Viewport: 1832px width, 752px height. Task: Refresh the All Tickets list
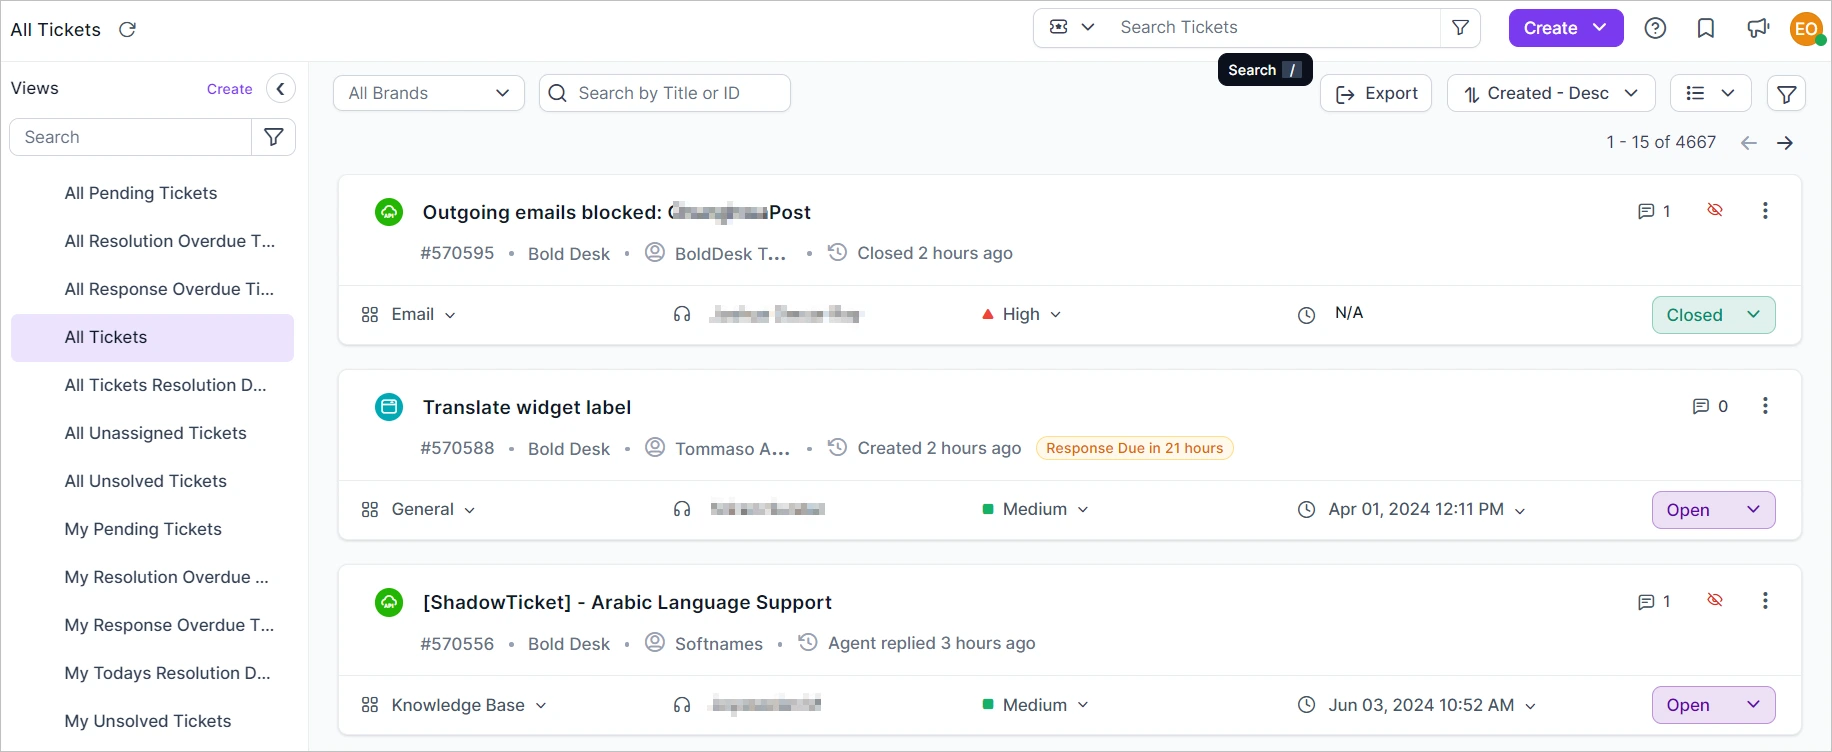[127, 29]
